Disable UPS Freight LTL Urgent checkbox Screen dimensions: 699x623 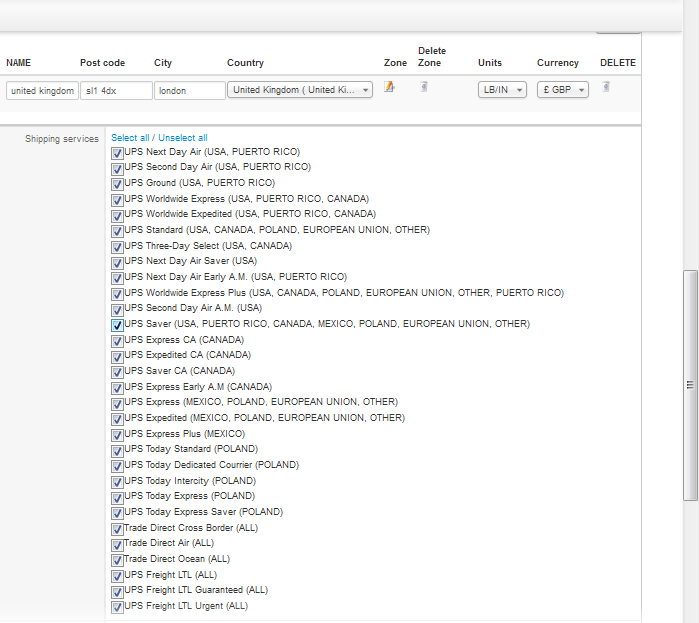(118, 607)
